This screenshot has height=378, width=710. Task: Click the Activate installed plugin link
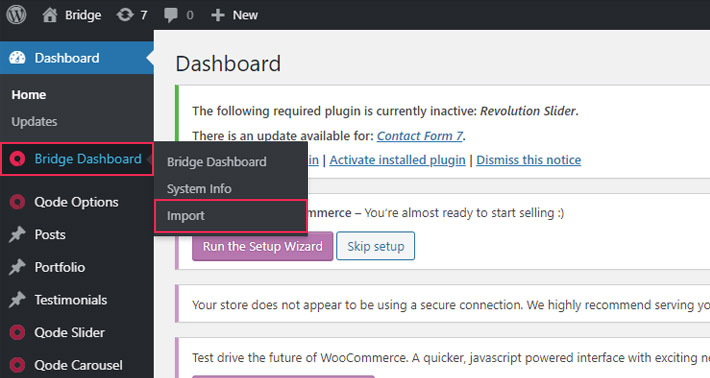398,160
